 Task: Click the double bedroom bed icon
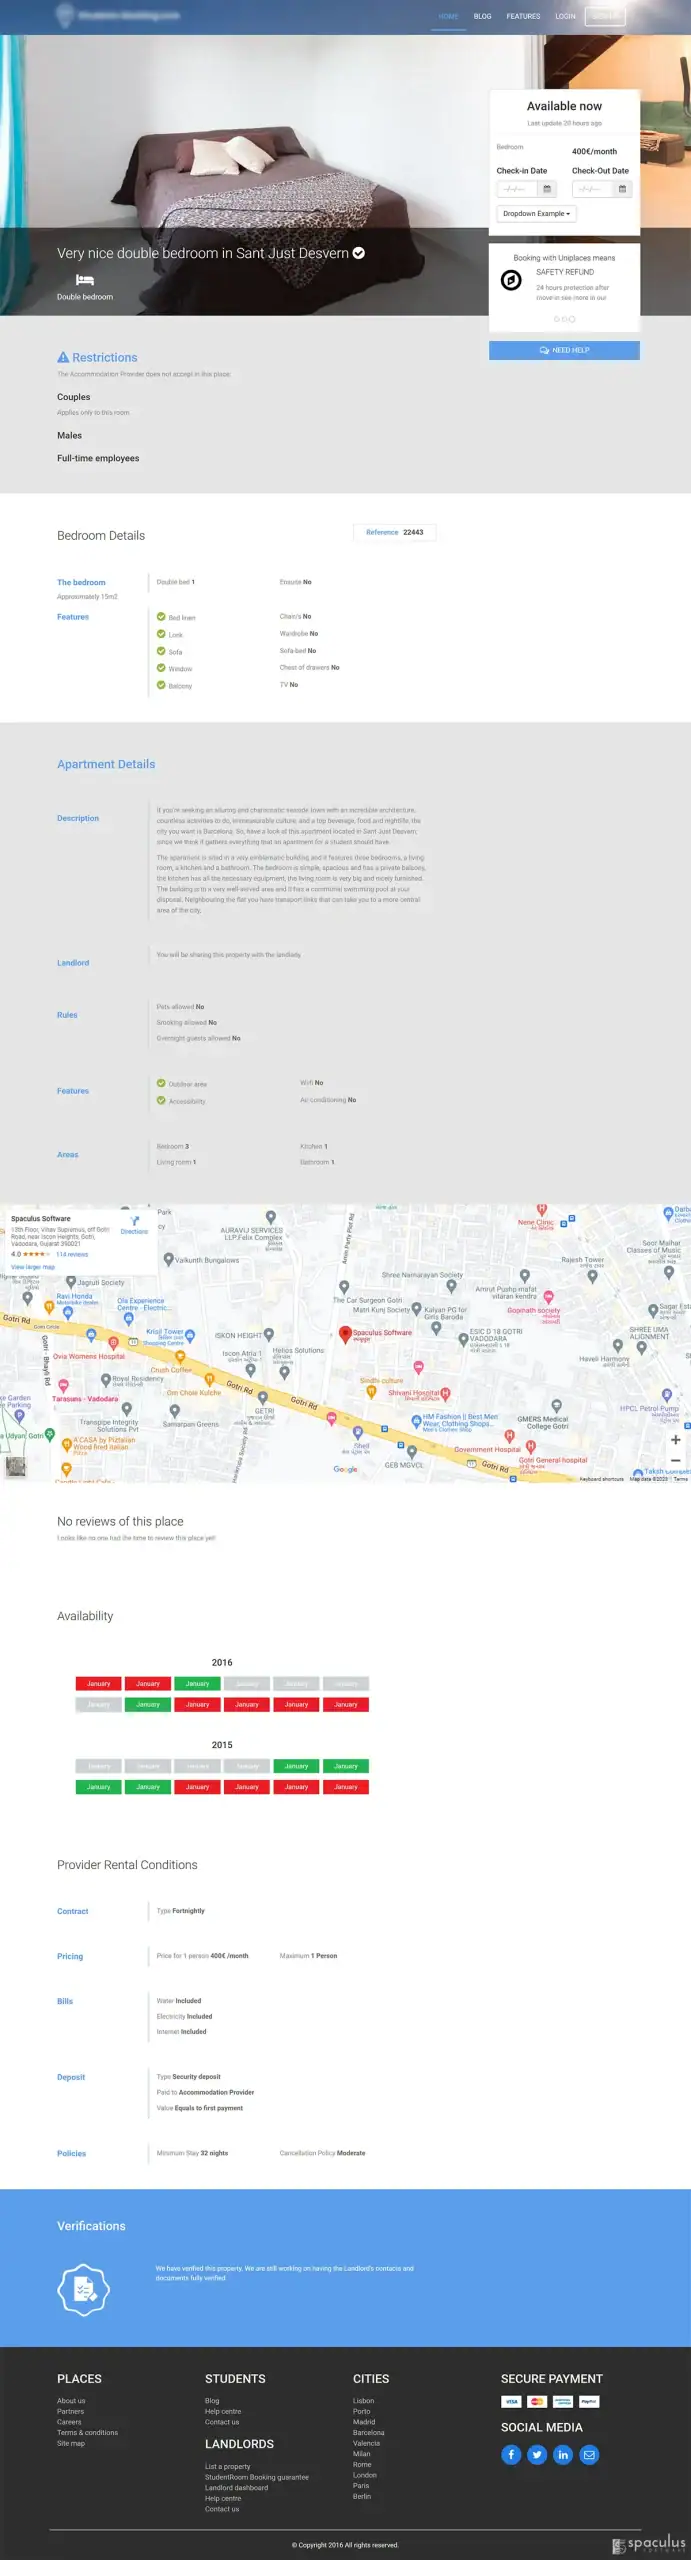tap(85, 280)
